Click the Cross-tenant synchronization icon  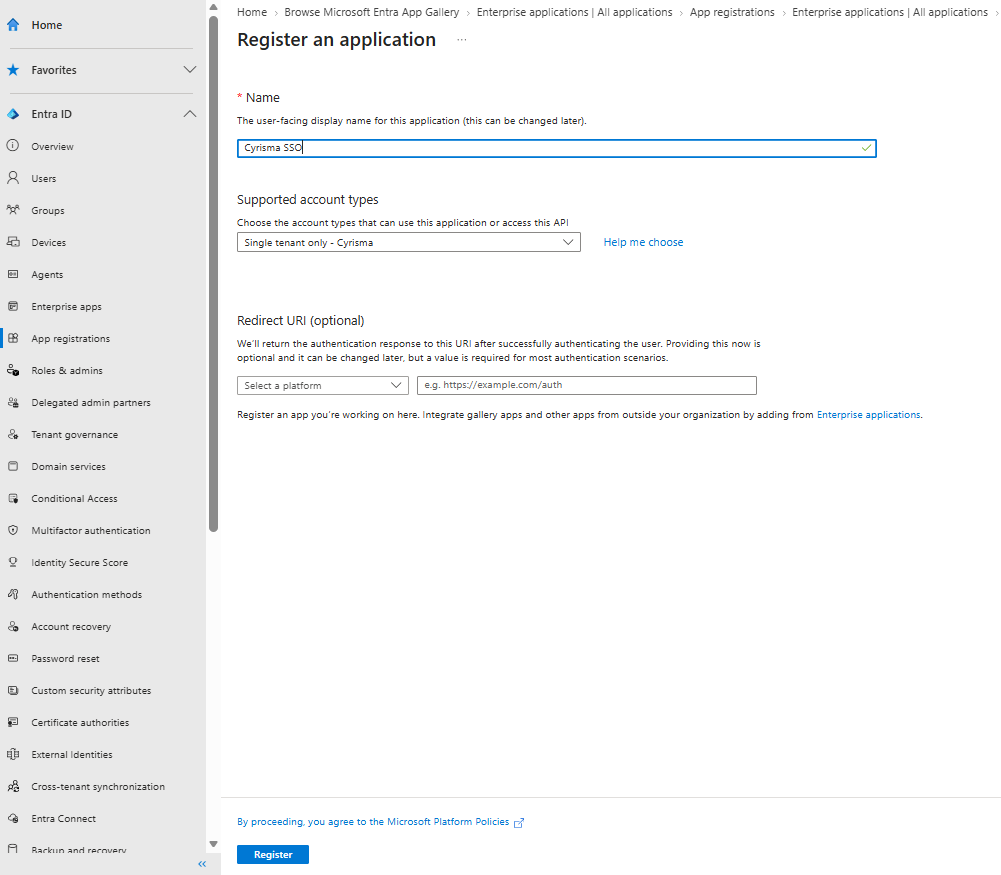pos(13,786)
